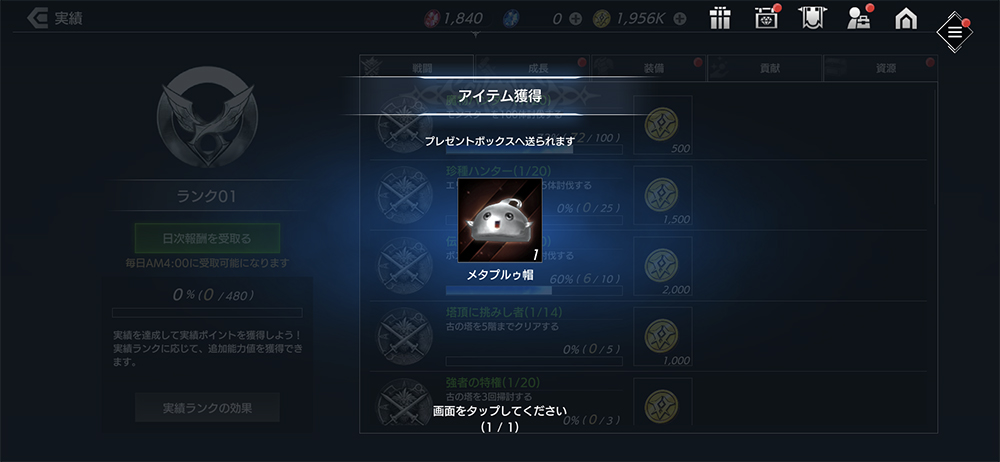The height and width of the screenshot is (462, 1000).
Task: Open the calendar event icon
Action: 765,19
